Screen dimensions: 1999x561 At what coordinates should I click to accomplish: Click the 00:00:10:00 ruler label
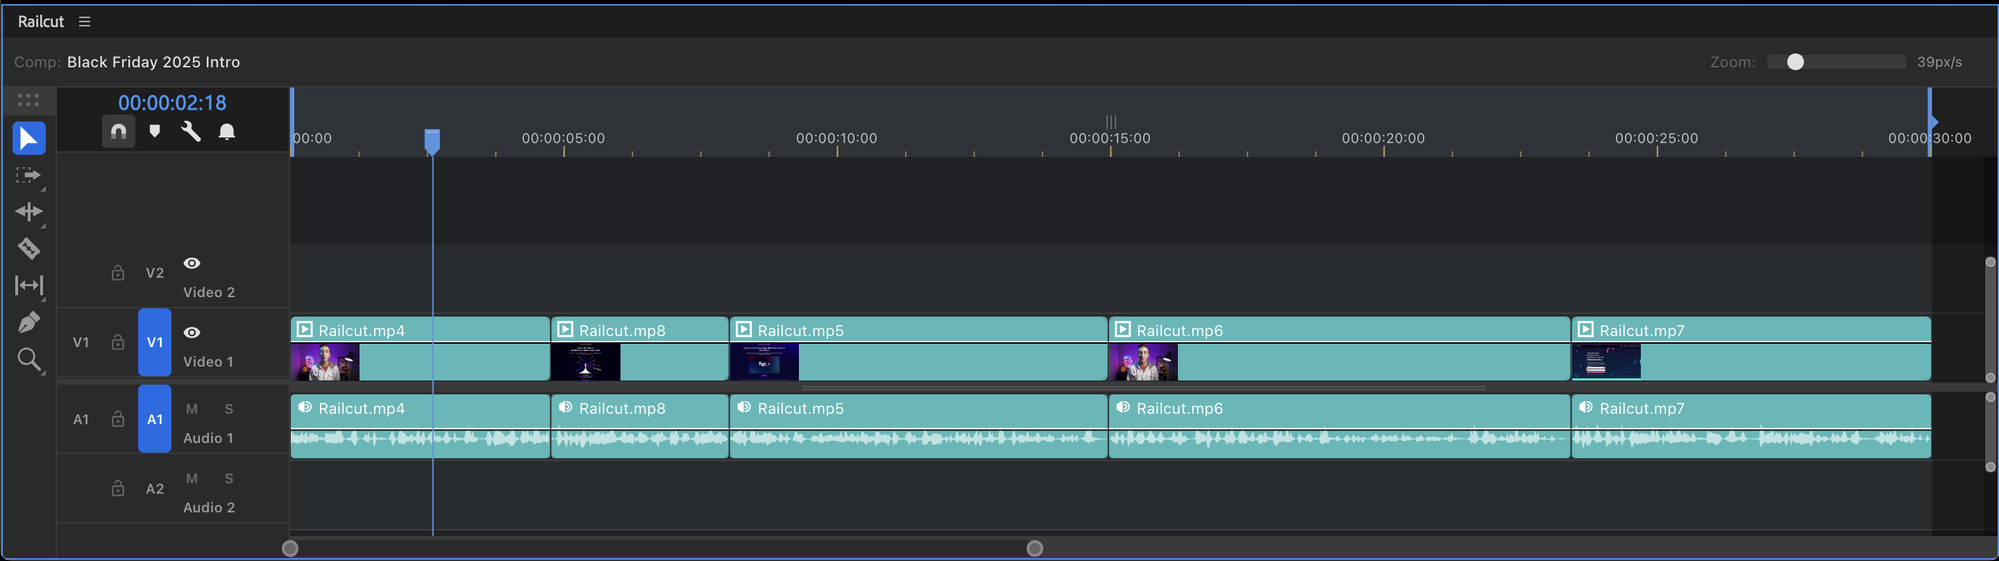click(837, 138)
